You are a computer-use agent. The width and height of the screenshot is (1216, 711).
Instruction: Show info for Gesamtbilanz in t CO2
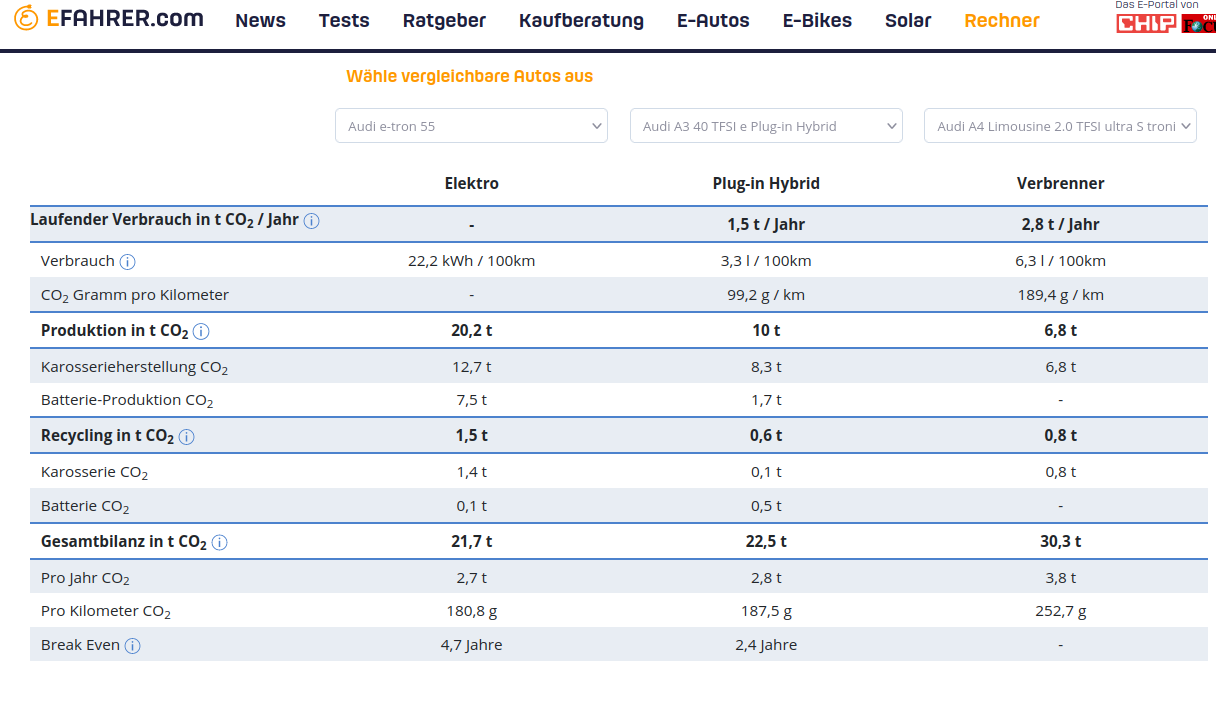pos(219,543)
